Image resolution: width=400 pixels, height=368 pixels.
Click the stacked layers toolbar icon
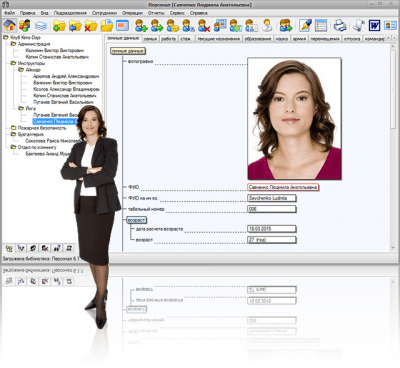coord(41,25)
